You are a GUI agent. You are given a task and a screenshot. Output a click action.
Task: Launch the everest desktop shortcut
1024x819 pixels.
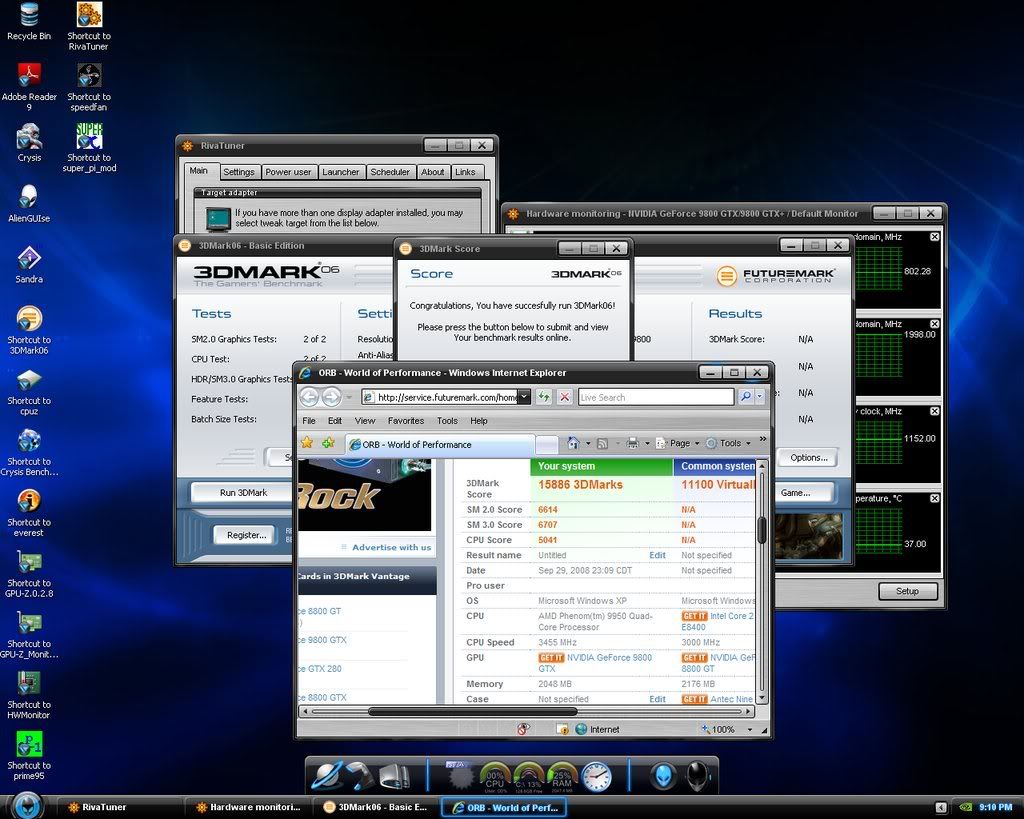tap(29, 513)
